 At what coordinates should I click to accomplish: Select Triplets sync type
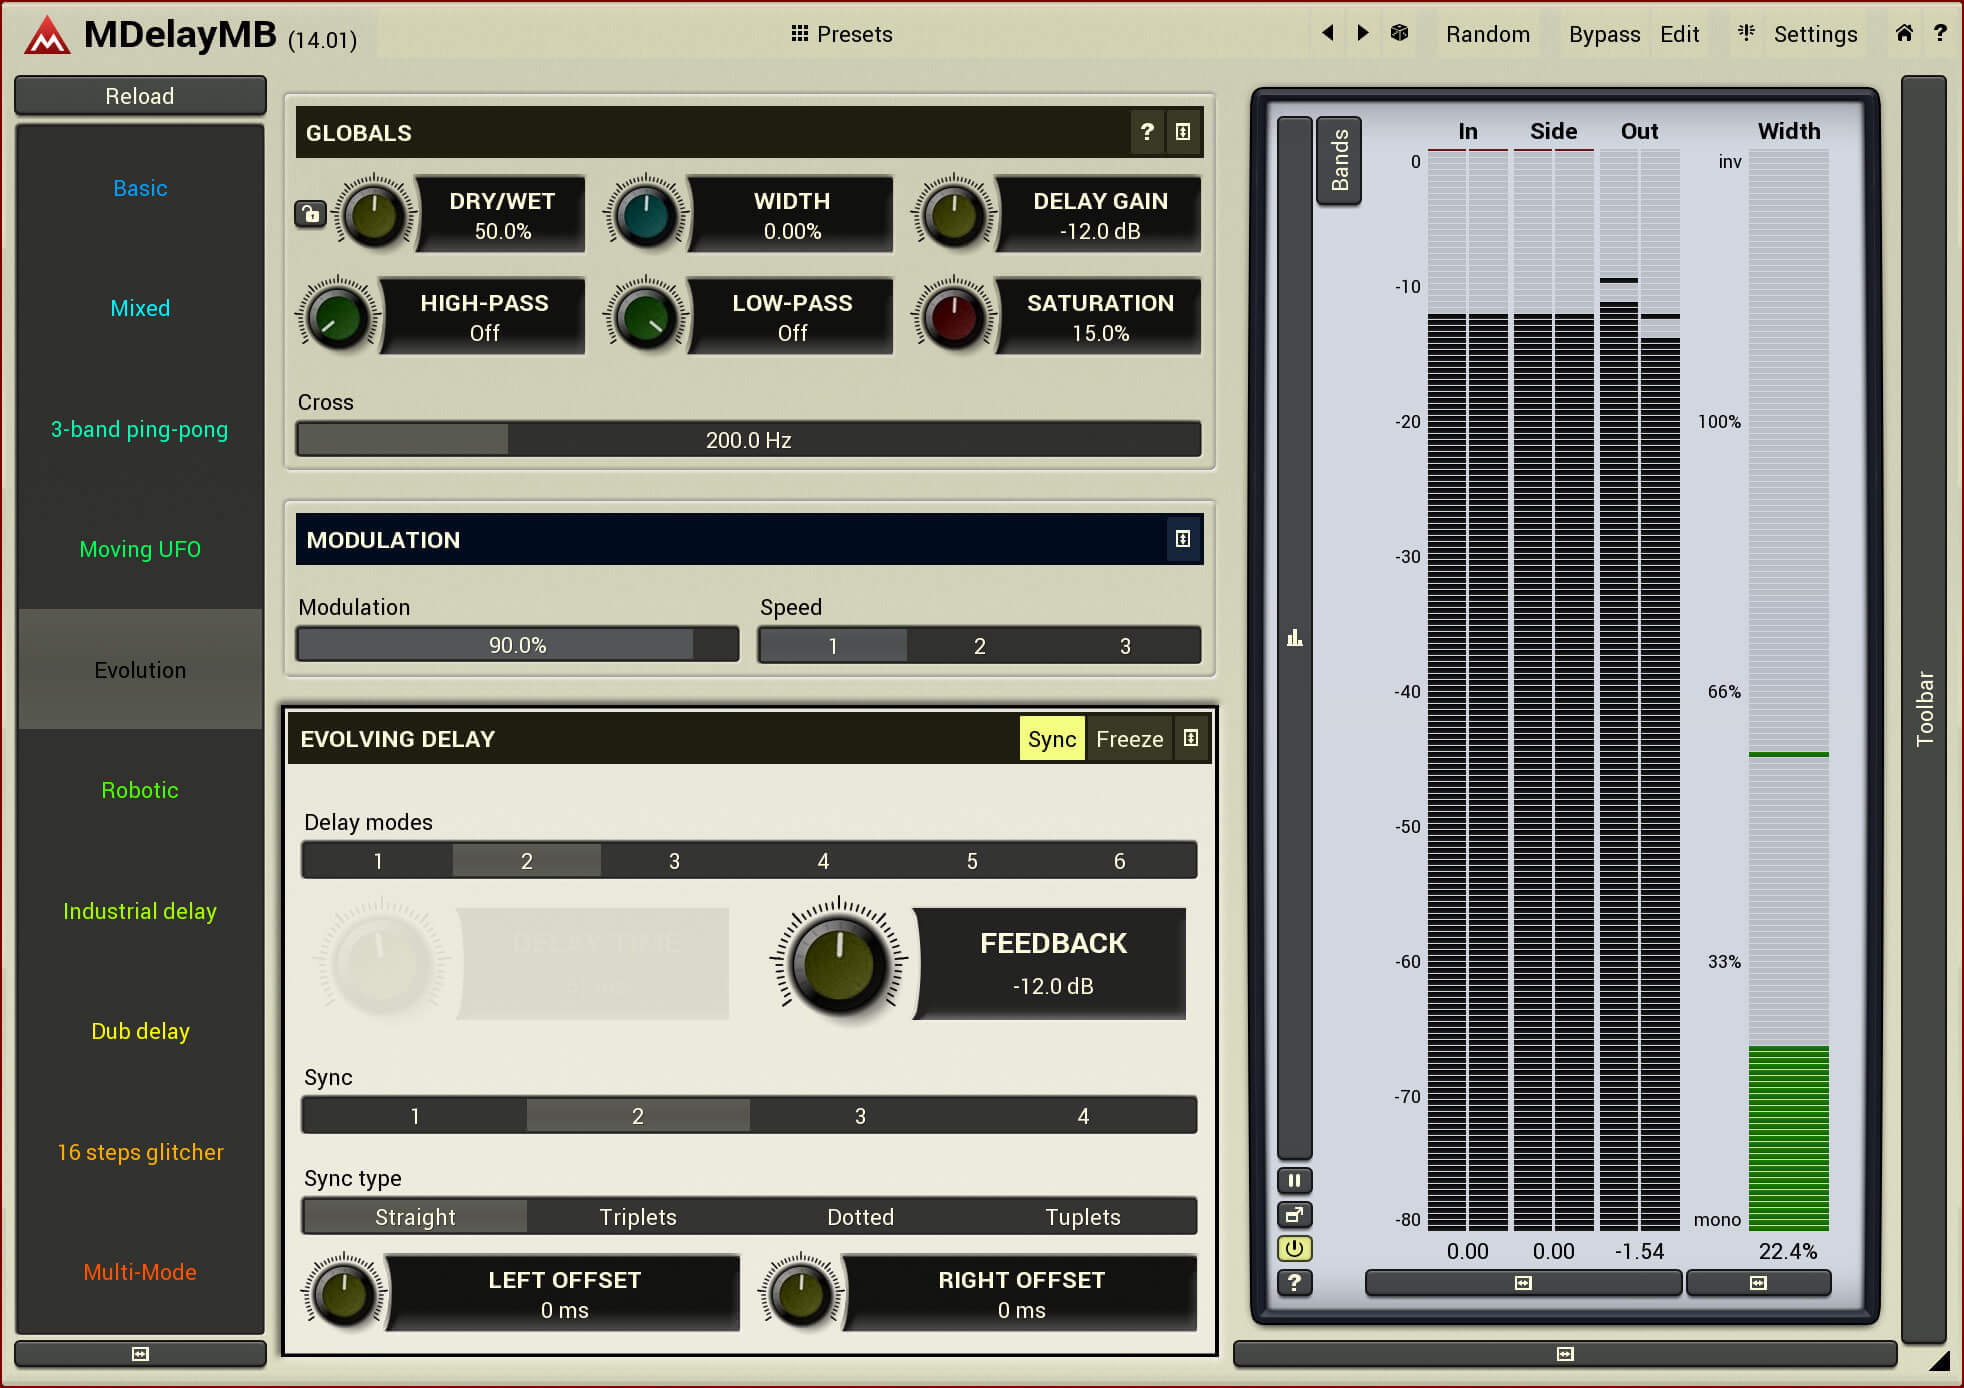[x=638, y=1216]
